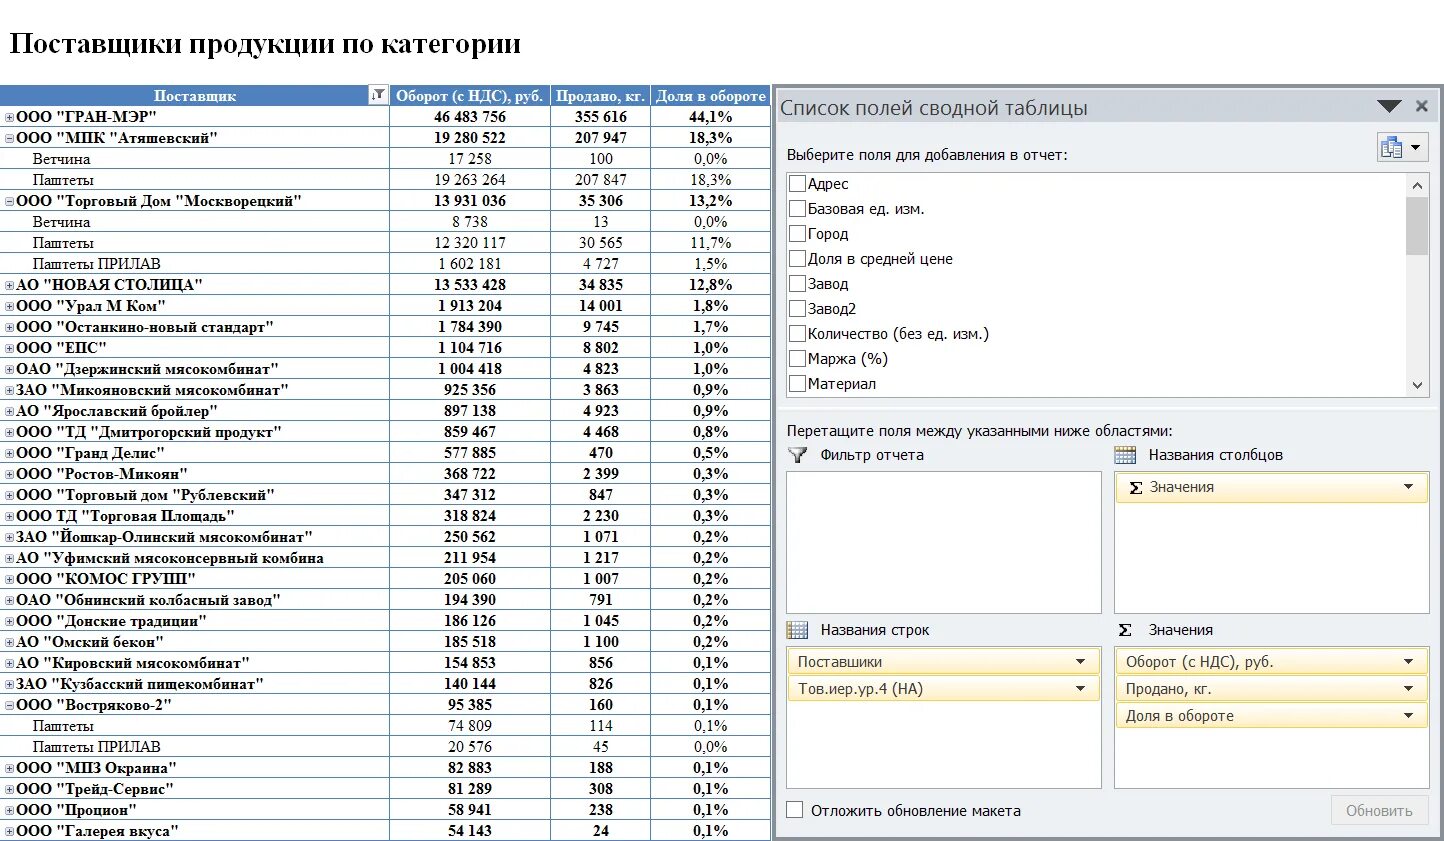This screenshot has height=841, width=1444.
Task: Expand the ООО "КОМОС ГРУПП" row
Action: coord(9,579)
